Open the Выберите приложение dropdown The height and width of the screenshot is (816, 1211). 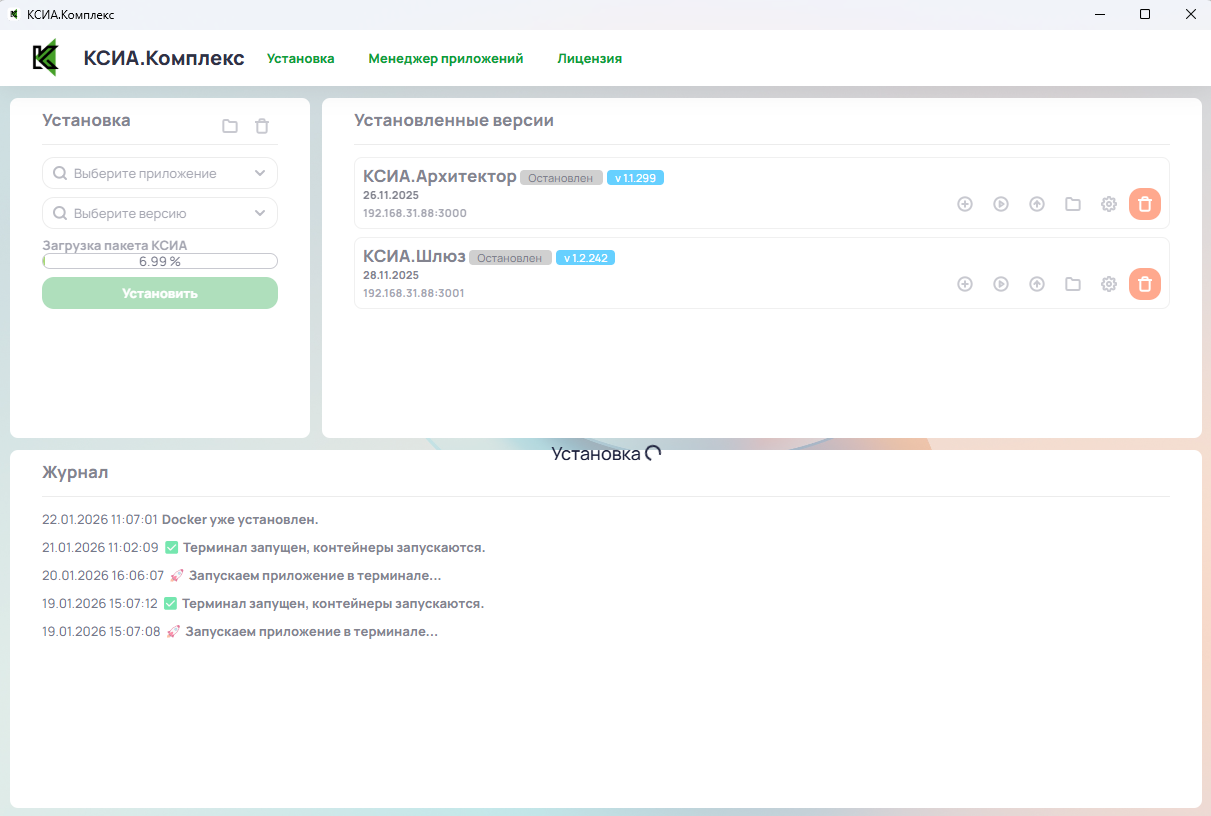(x=159, y=172)
